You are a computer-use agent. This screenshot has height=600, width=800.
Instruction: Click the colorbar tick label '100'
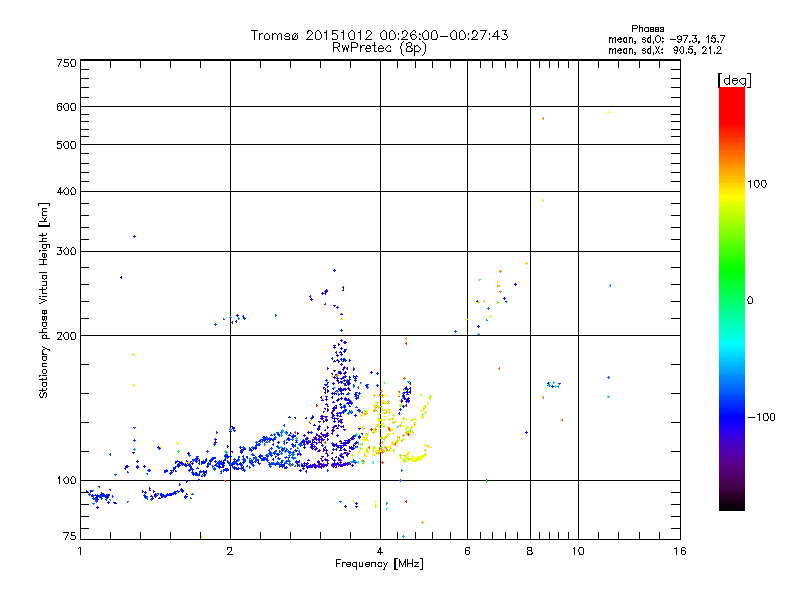tap(757, 184)
